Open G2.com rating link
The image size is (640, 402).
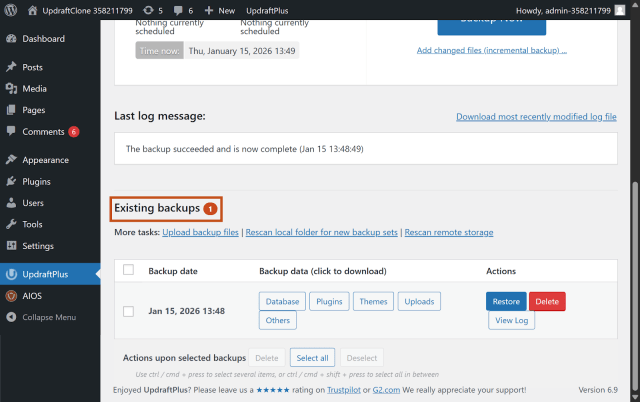(x=386, y=390)
